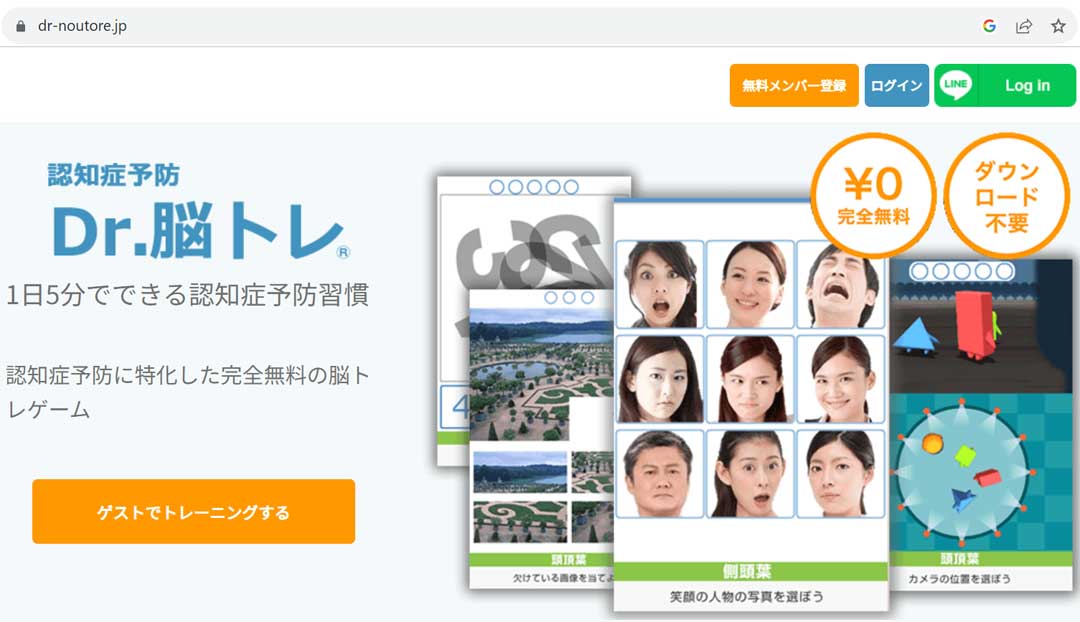1080x622 pixels.
Task: Click the ダウンロード不要 circle badge
Action: click(1006, 195)
